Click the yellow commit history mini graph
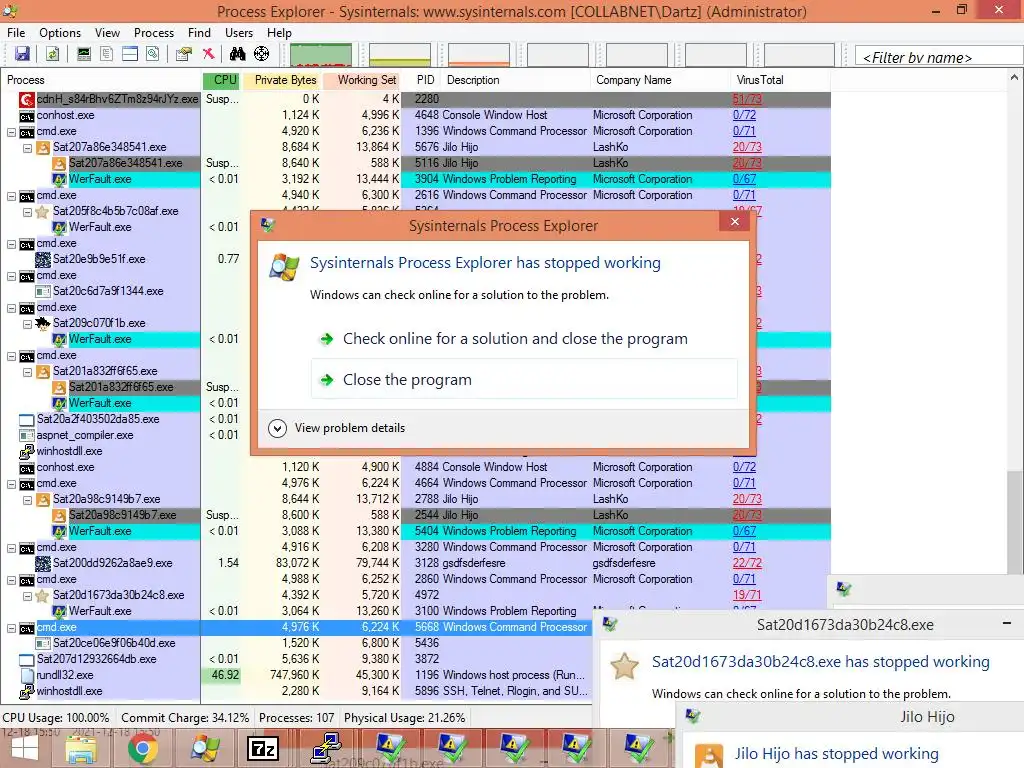 [x=400, y=55]
